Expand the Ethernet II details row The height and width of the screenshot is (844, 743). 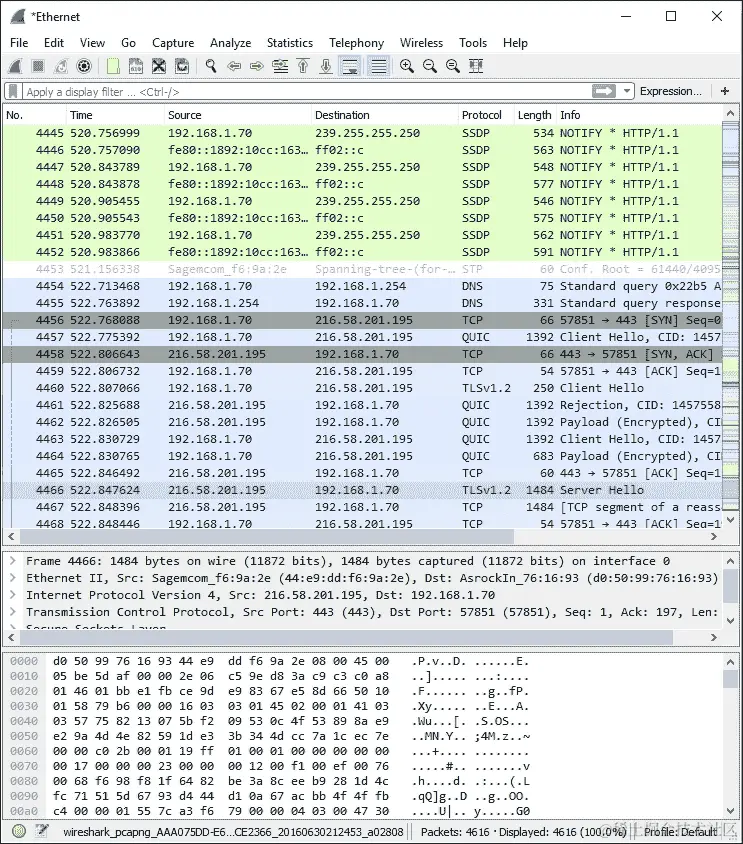click(12, 578)
